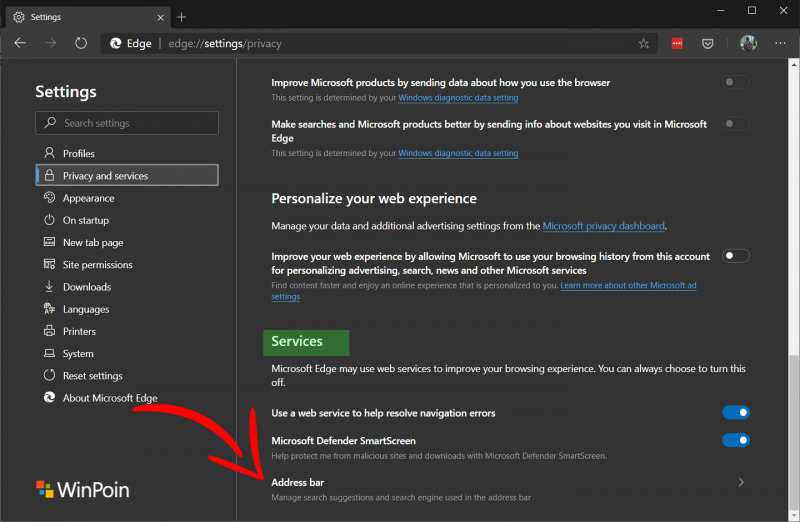The height and width of the screenshot is (522, 800).
Task: Click the Search settings field
Action: click(x=127, y=123)
